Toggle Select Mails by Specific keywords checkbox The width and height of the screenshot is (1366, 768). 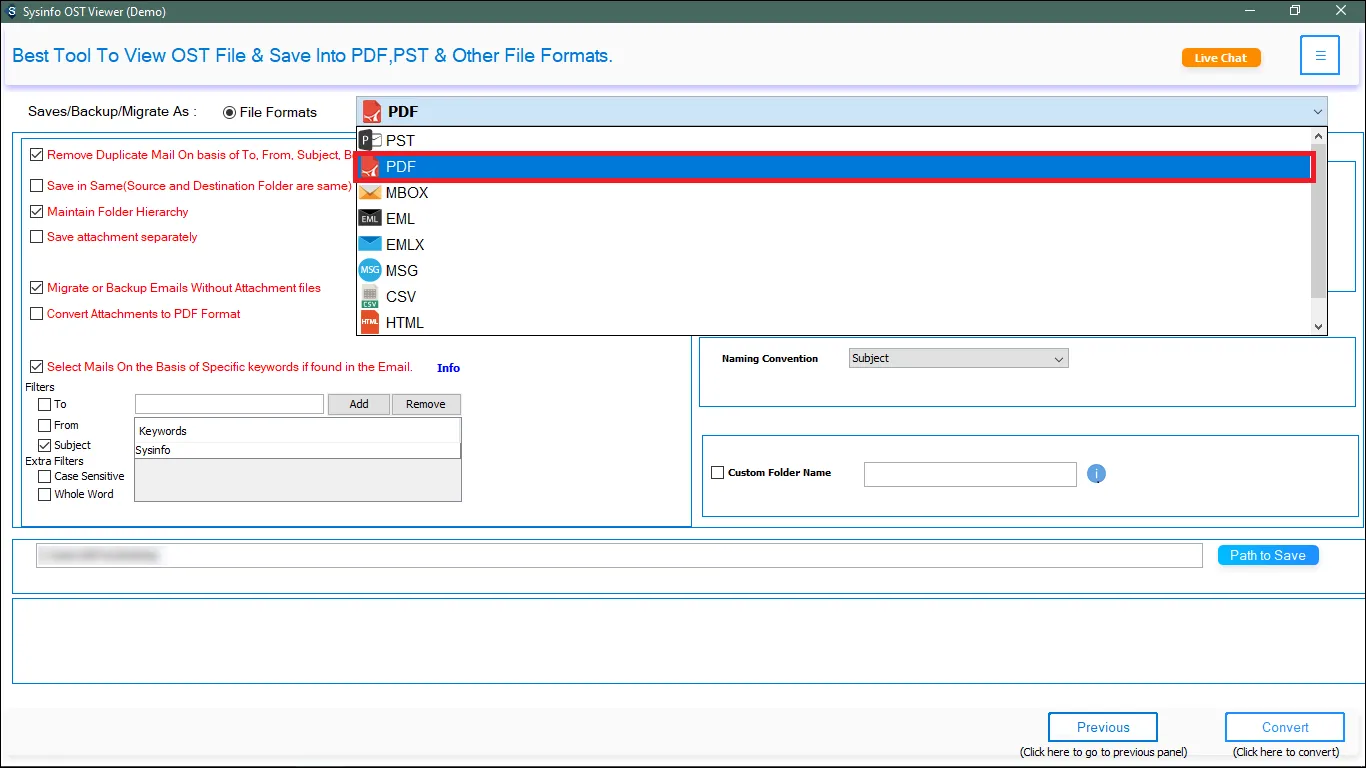pyautogui.click(x=37, y=367)
